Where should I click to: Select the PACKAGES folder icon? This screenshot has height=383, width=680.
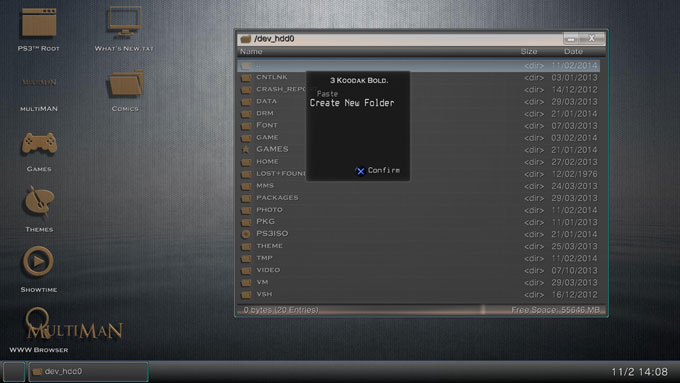pos(246,198)
